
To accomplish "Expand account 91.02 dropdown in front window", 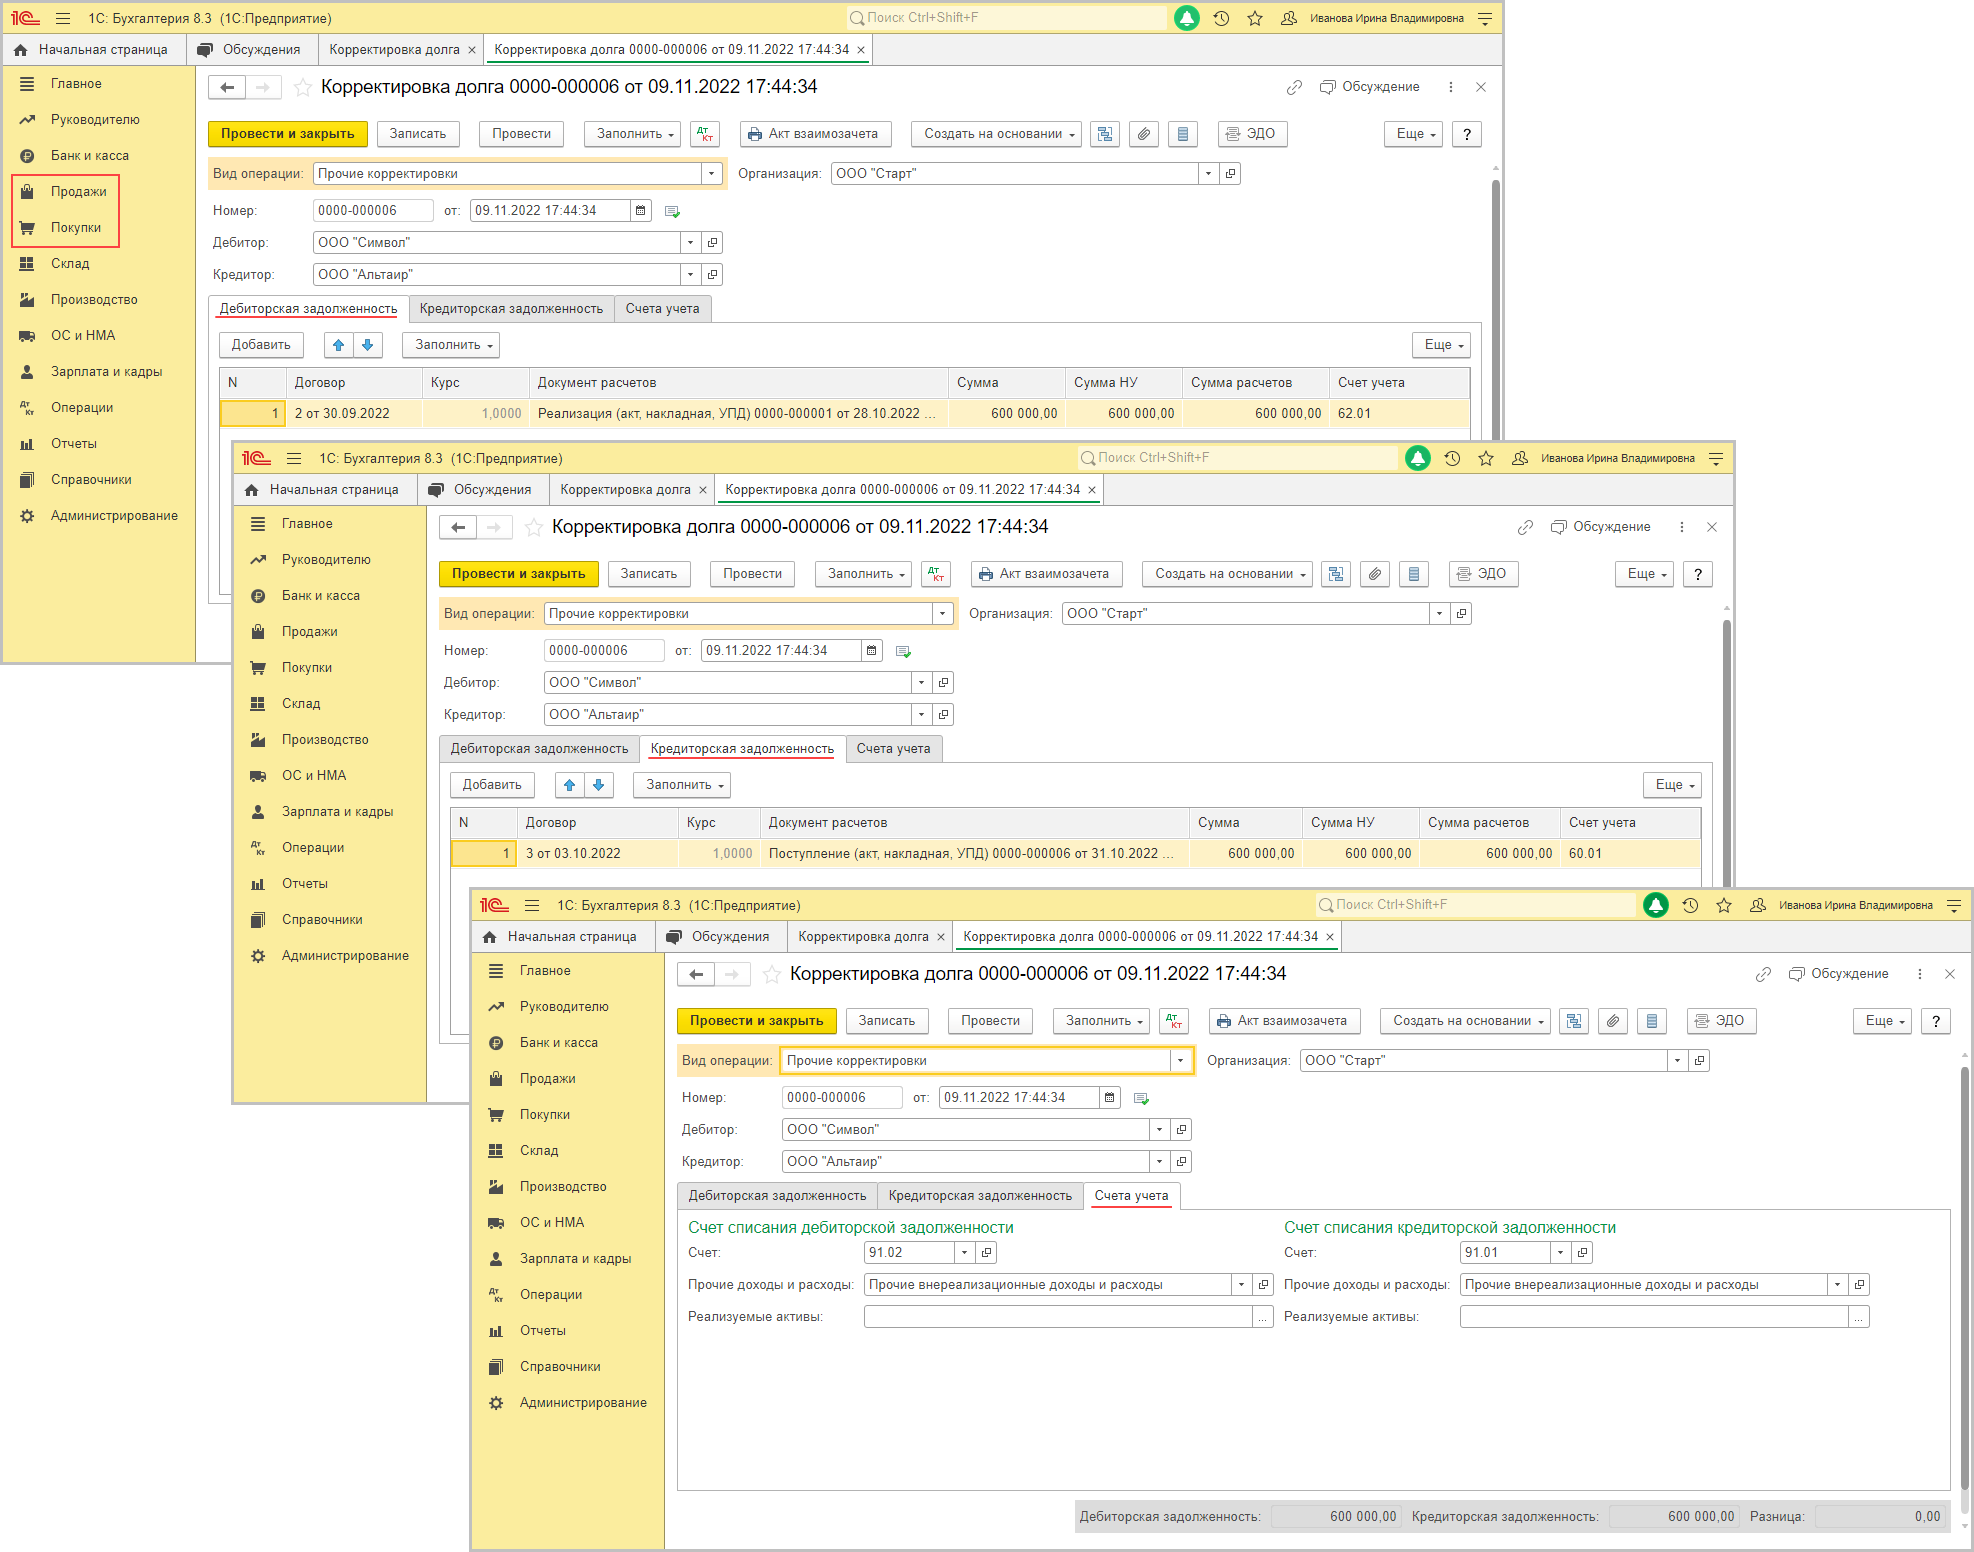I will coord(964,1253).
